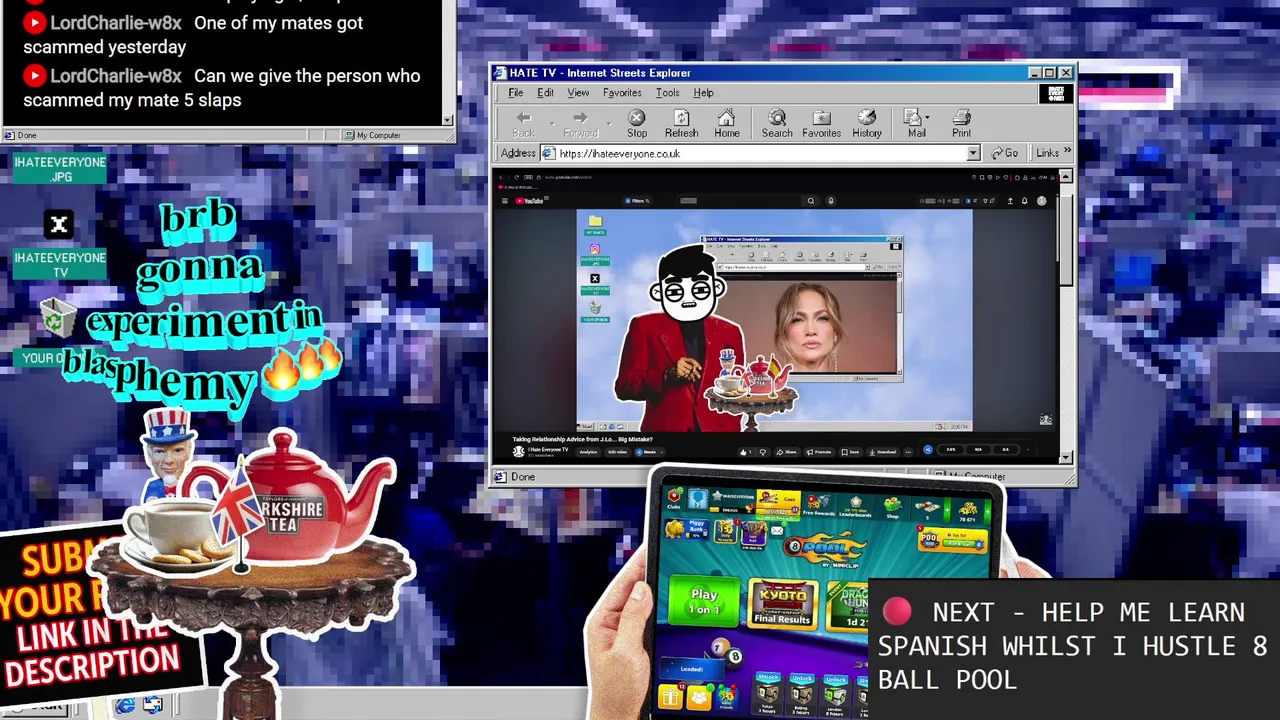Tap the Kyoto Final Results tile
This screenshot has width=1280, height=720.
782,605
